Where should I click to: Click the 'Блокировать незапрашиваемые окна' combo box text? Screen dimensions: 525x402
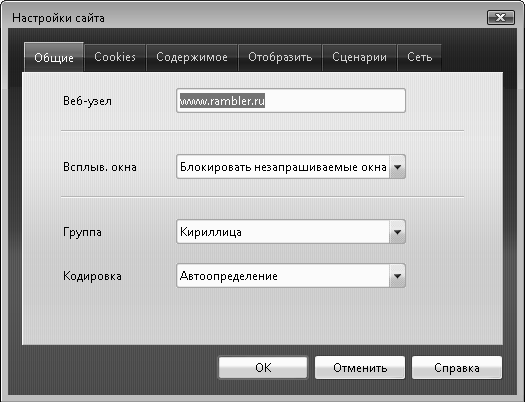coord(283,167)
